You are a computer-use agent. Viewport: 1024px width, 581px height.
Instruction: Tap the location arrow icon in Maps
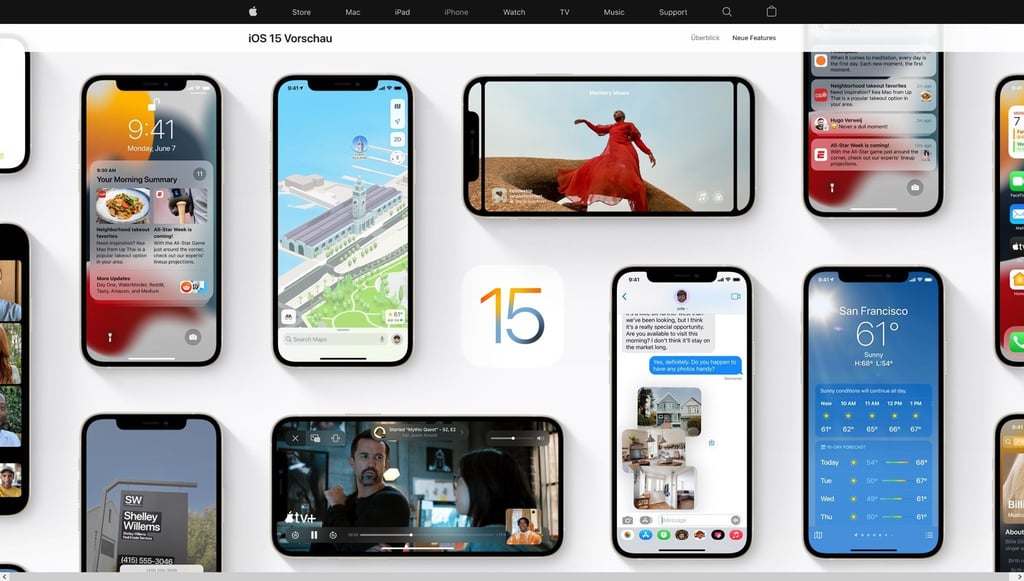click(397, 122)
